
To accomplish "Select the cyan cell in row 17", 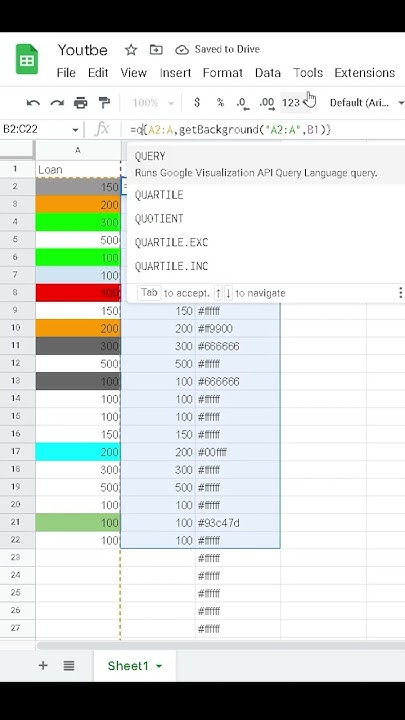I will click(x=78, y=452).
